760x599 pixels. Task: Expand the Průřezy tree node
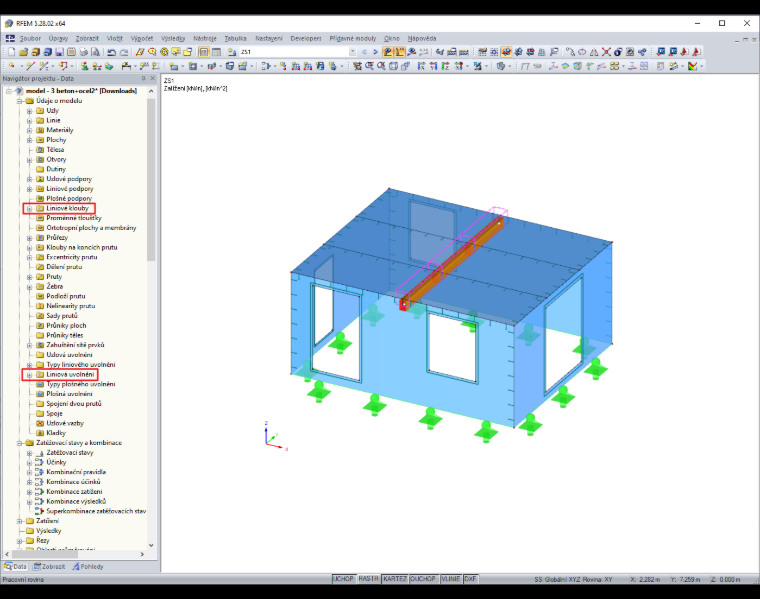(29, 238)
